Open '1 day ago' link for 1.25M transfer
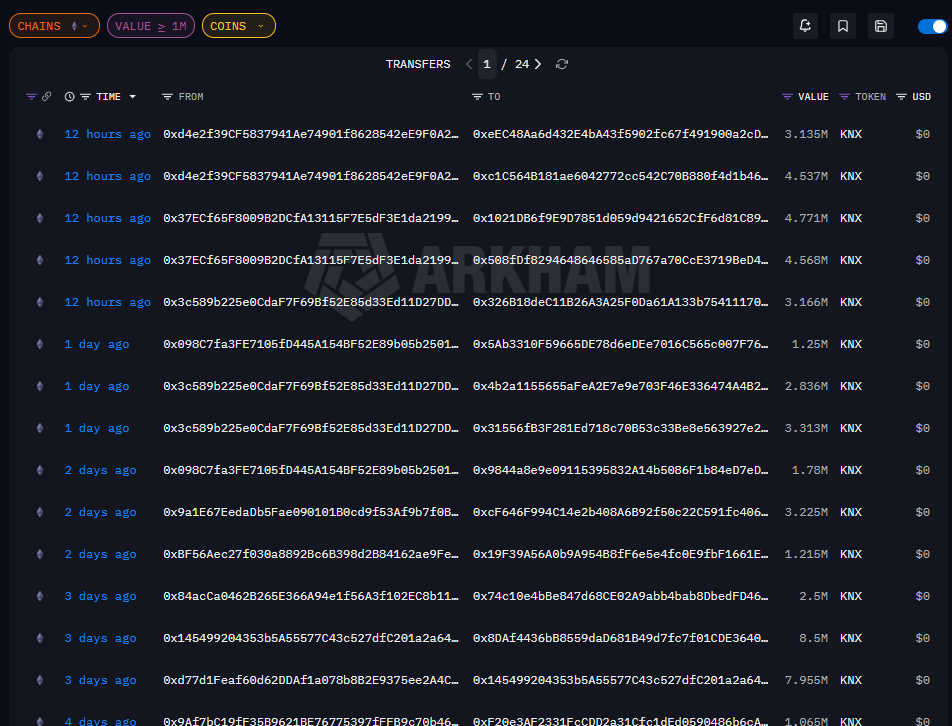952x726 pixels. [x=97, y=344]
